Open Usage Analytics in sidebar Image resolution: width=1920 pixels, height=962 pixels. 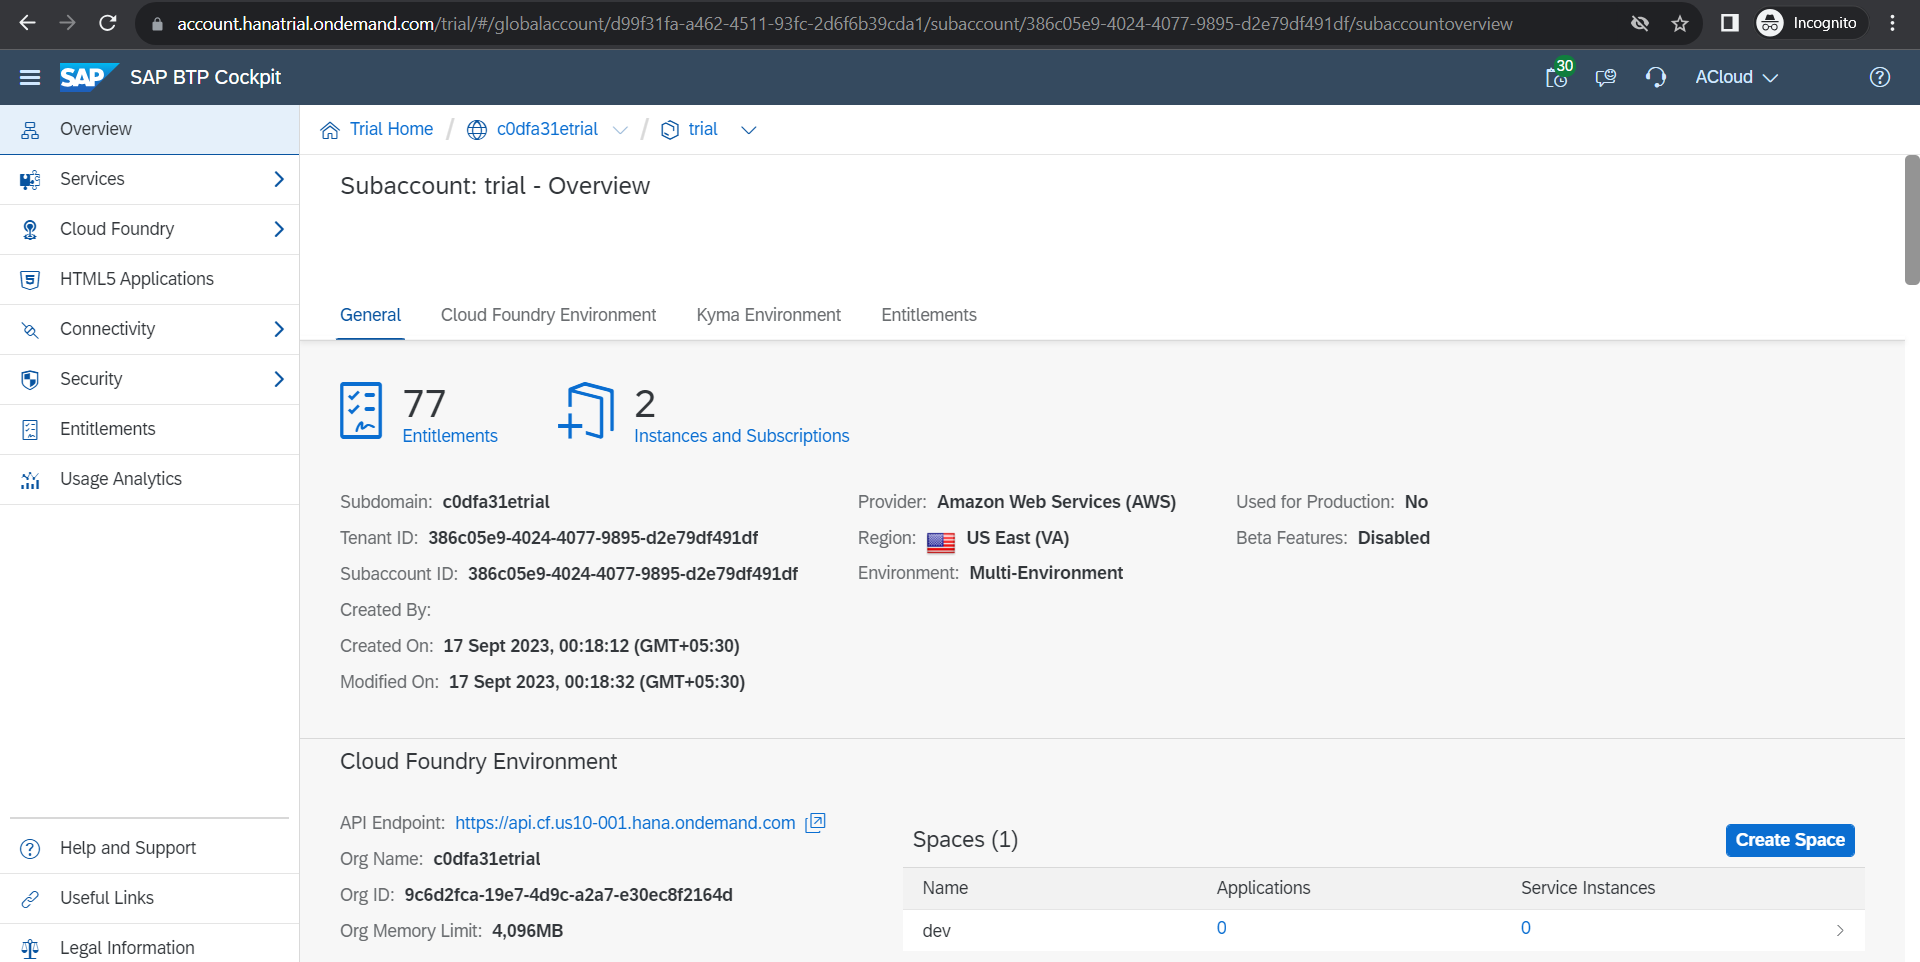(x=121, y=479)
